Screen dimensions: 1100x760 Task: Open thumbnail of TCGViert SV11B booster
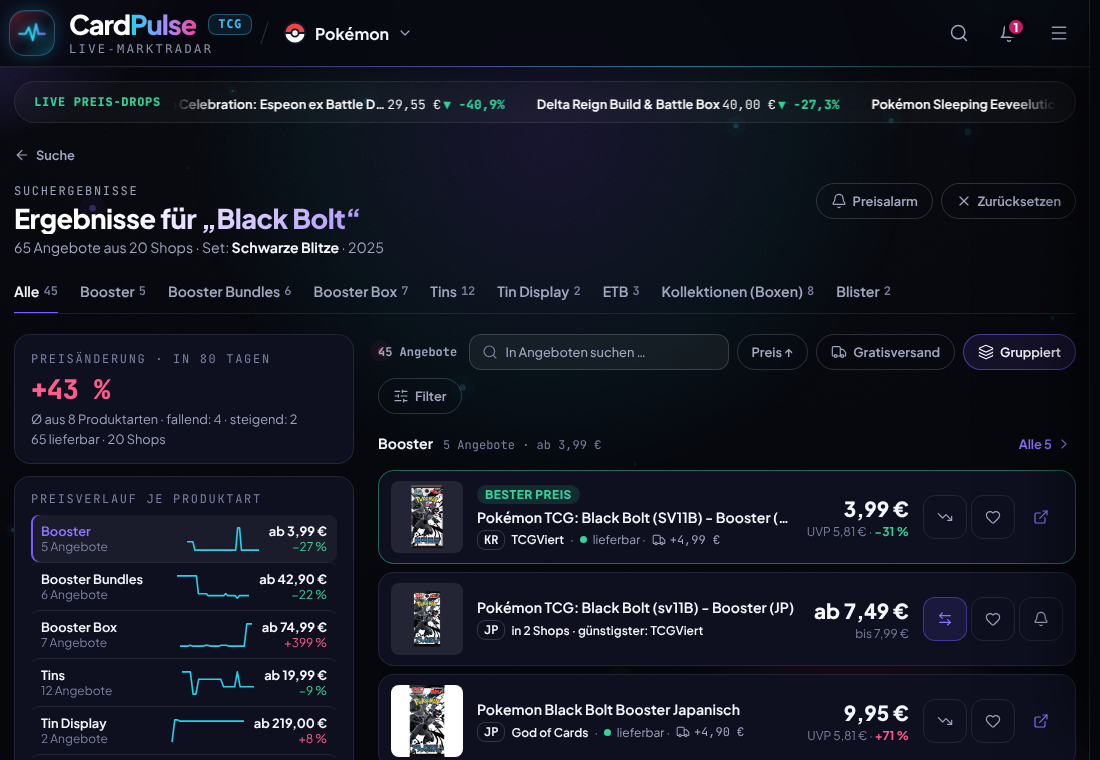coord(427,517)
